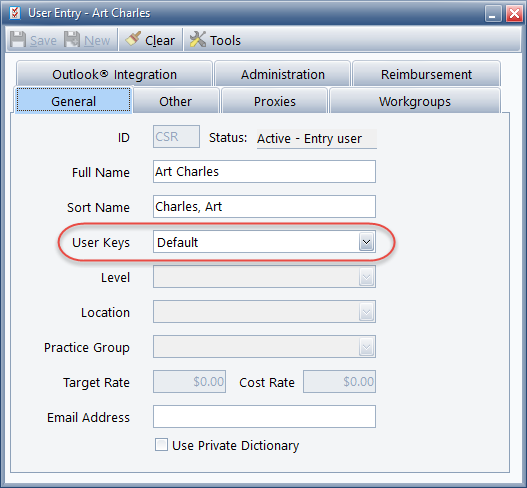Select the Reimbursement tab
Screen dimensions: 527x488
point(426,74)
